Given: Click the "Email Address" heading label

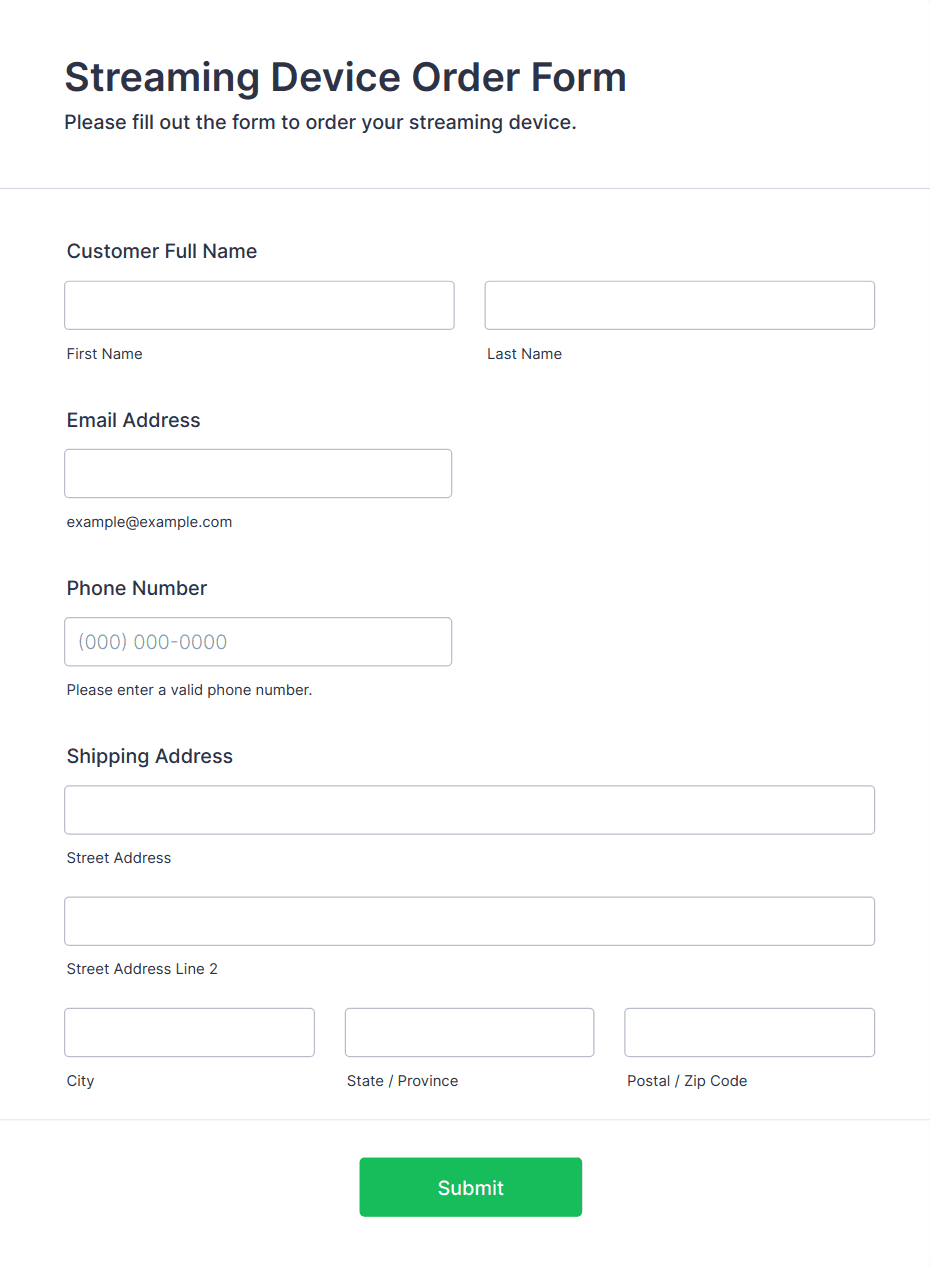Looking at the screenshot, I should point(134,420).
